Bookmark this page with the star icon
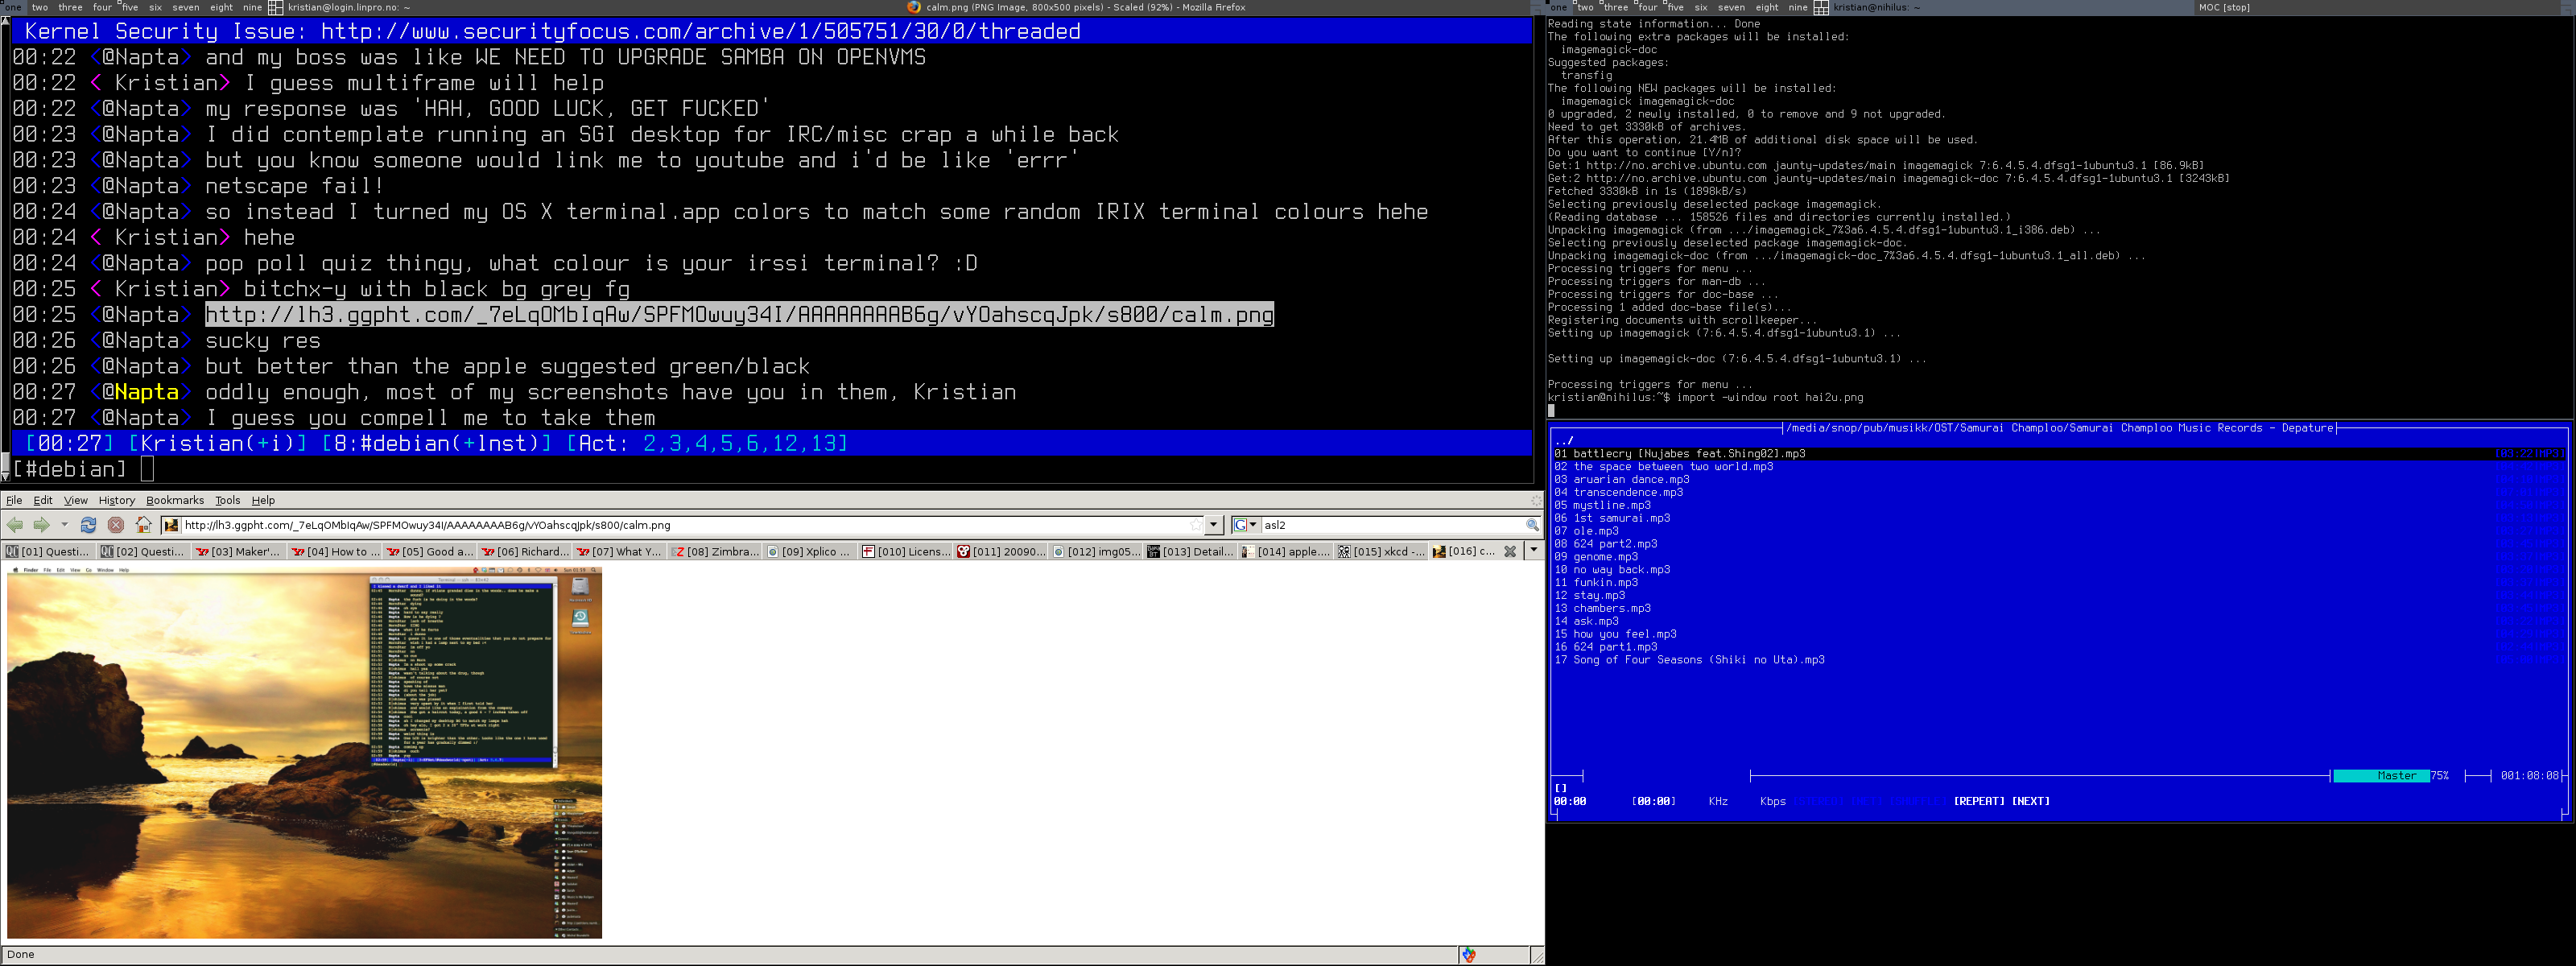Viewport: 2576px width, 966px height. (x=1196, y=525)
